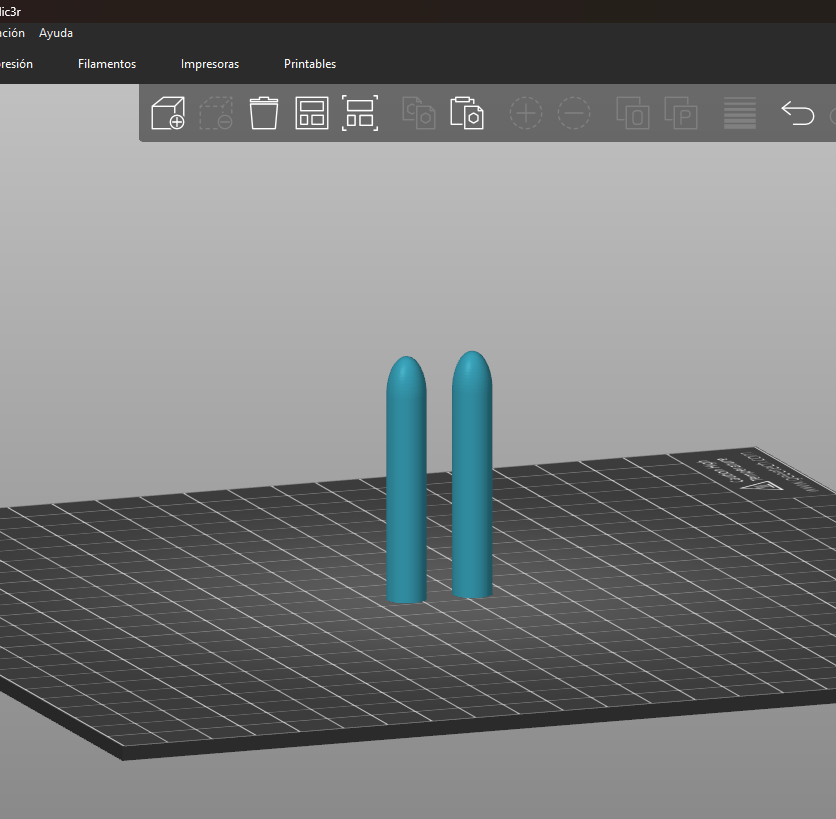The image size is (836, 819).
Task: Click the Split to parts icon
Action: tap(681, 113)
